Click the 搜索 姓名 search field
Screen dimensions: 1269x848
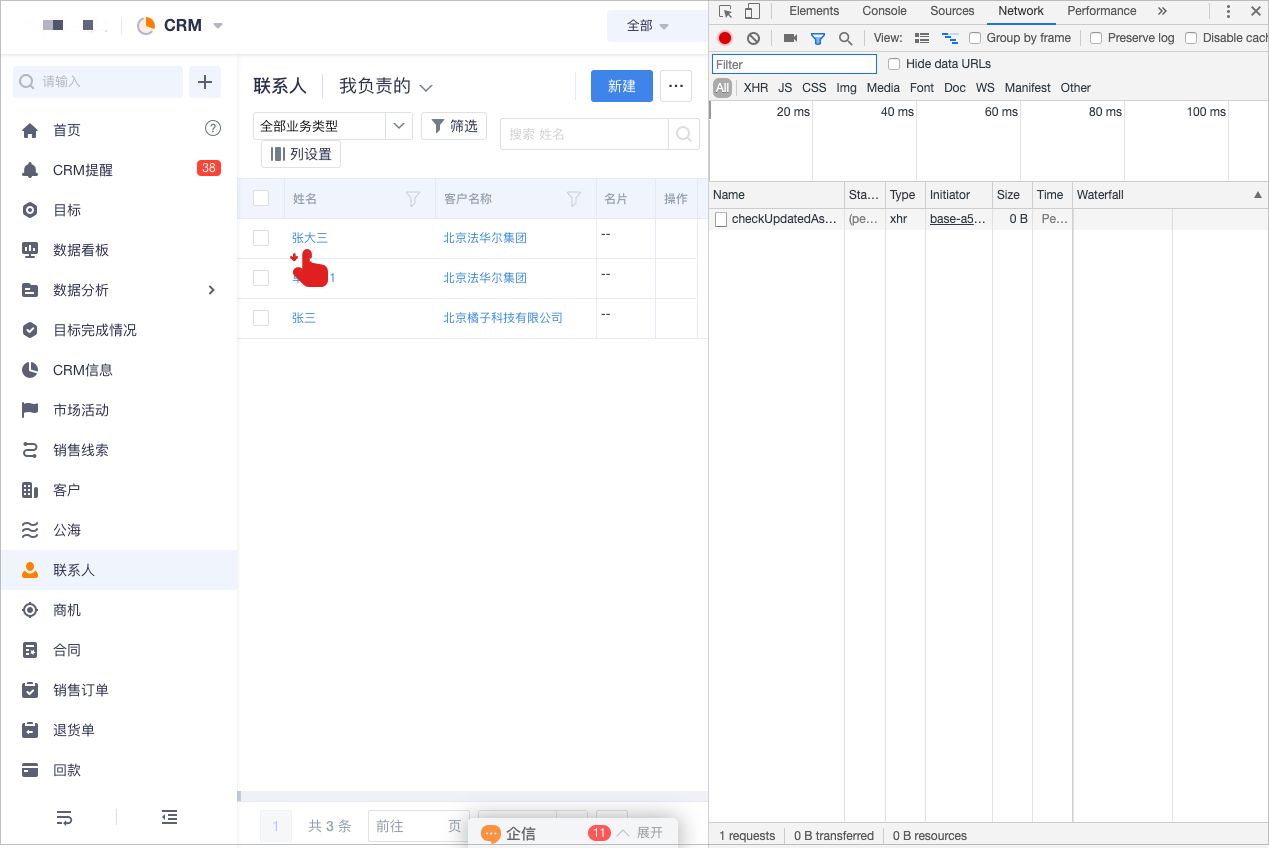(x=584, y=134)
